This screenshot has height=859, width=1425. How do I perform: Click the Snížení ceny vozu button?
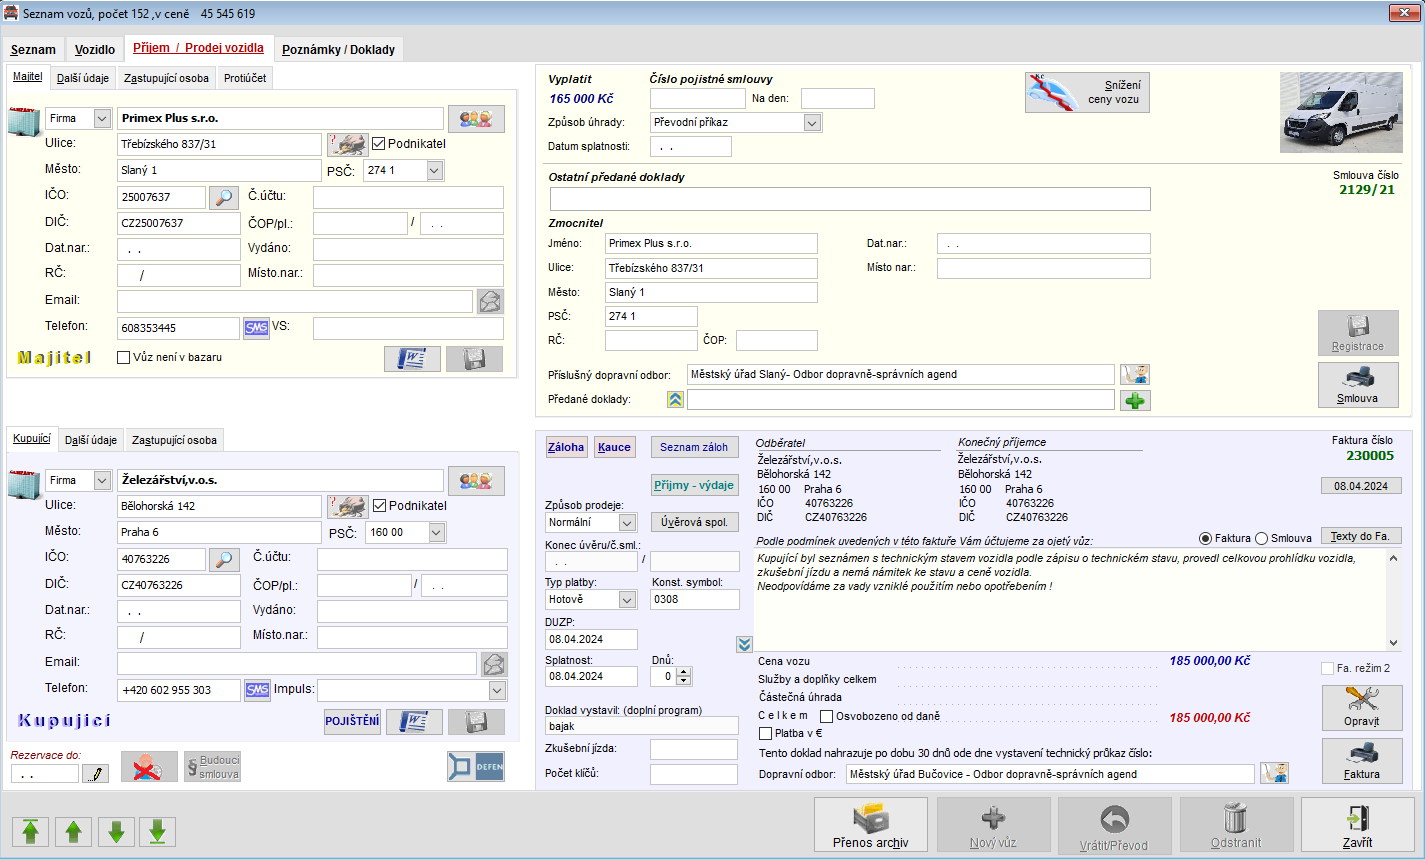(1086, 93)
